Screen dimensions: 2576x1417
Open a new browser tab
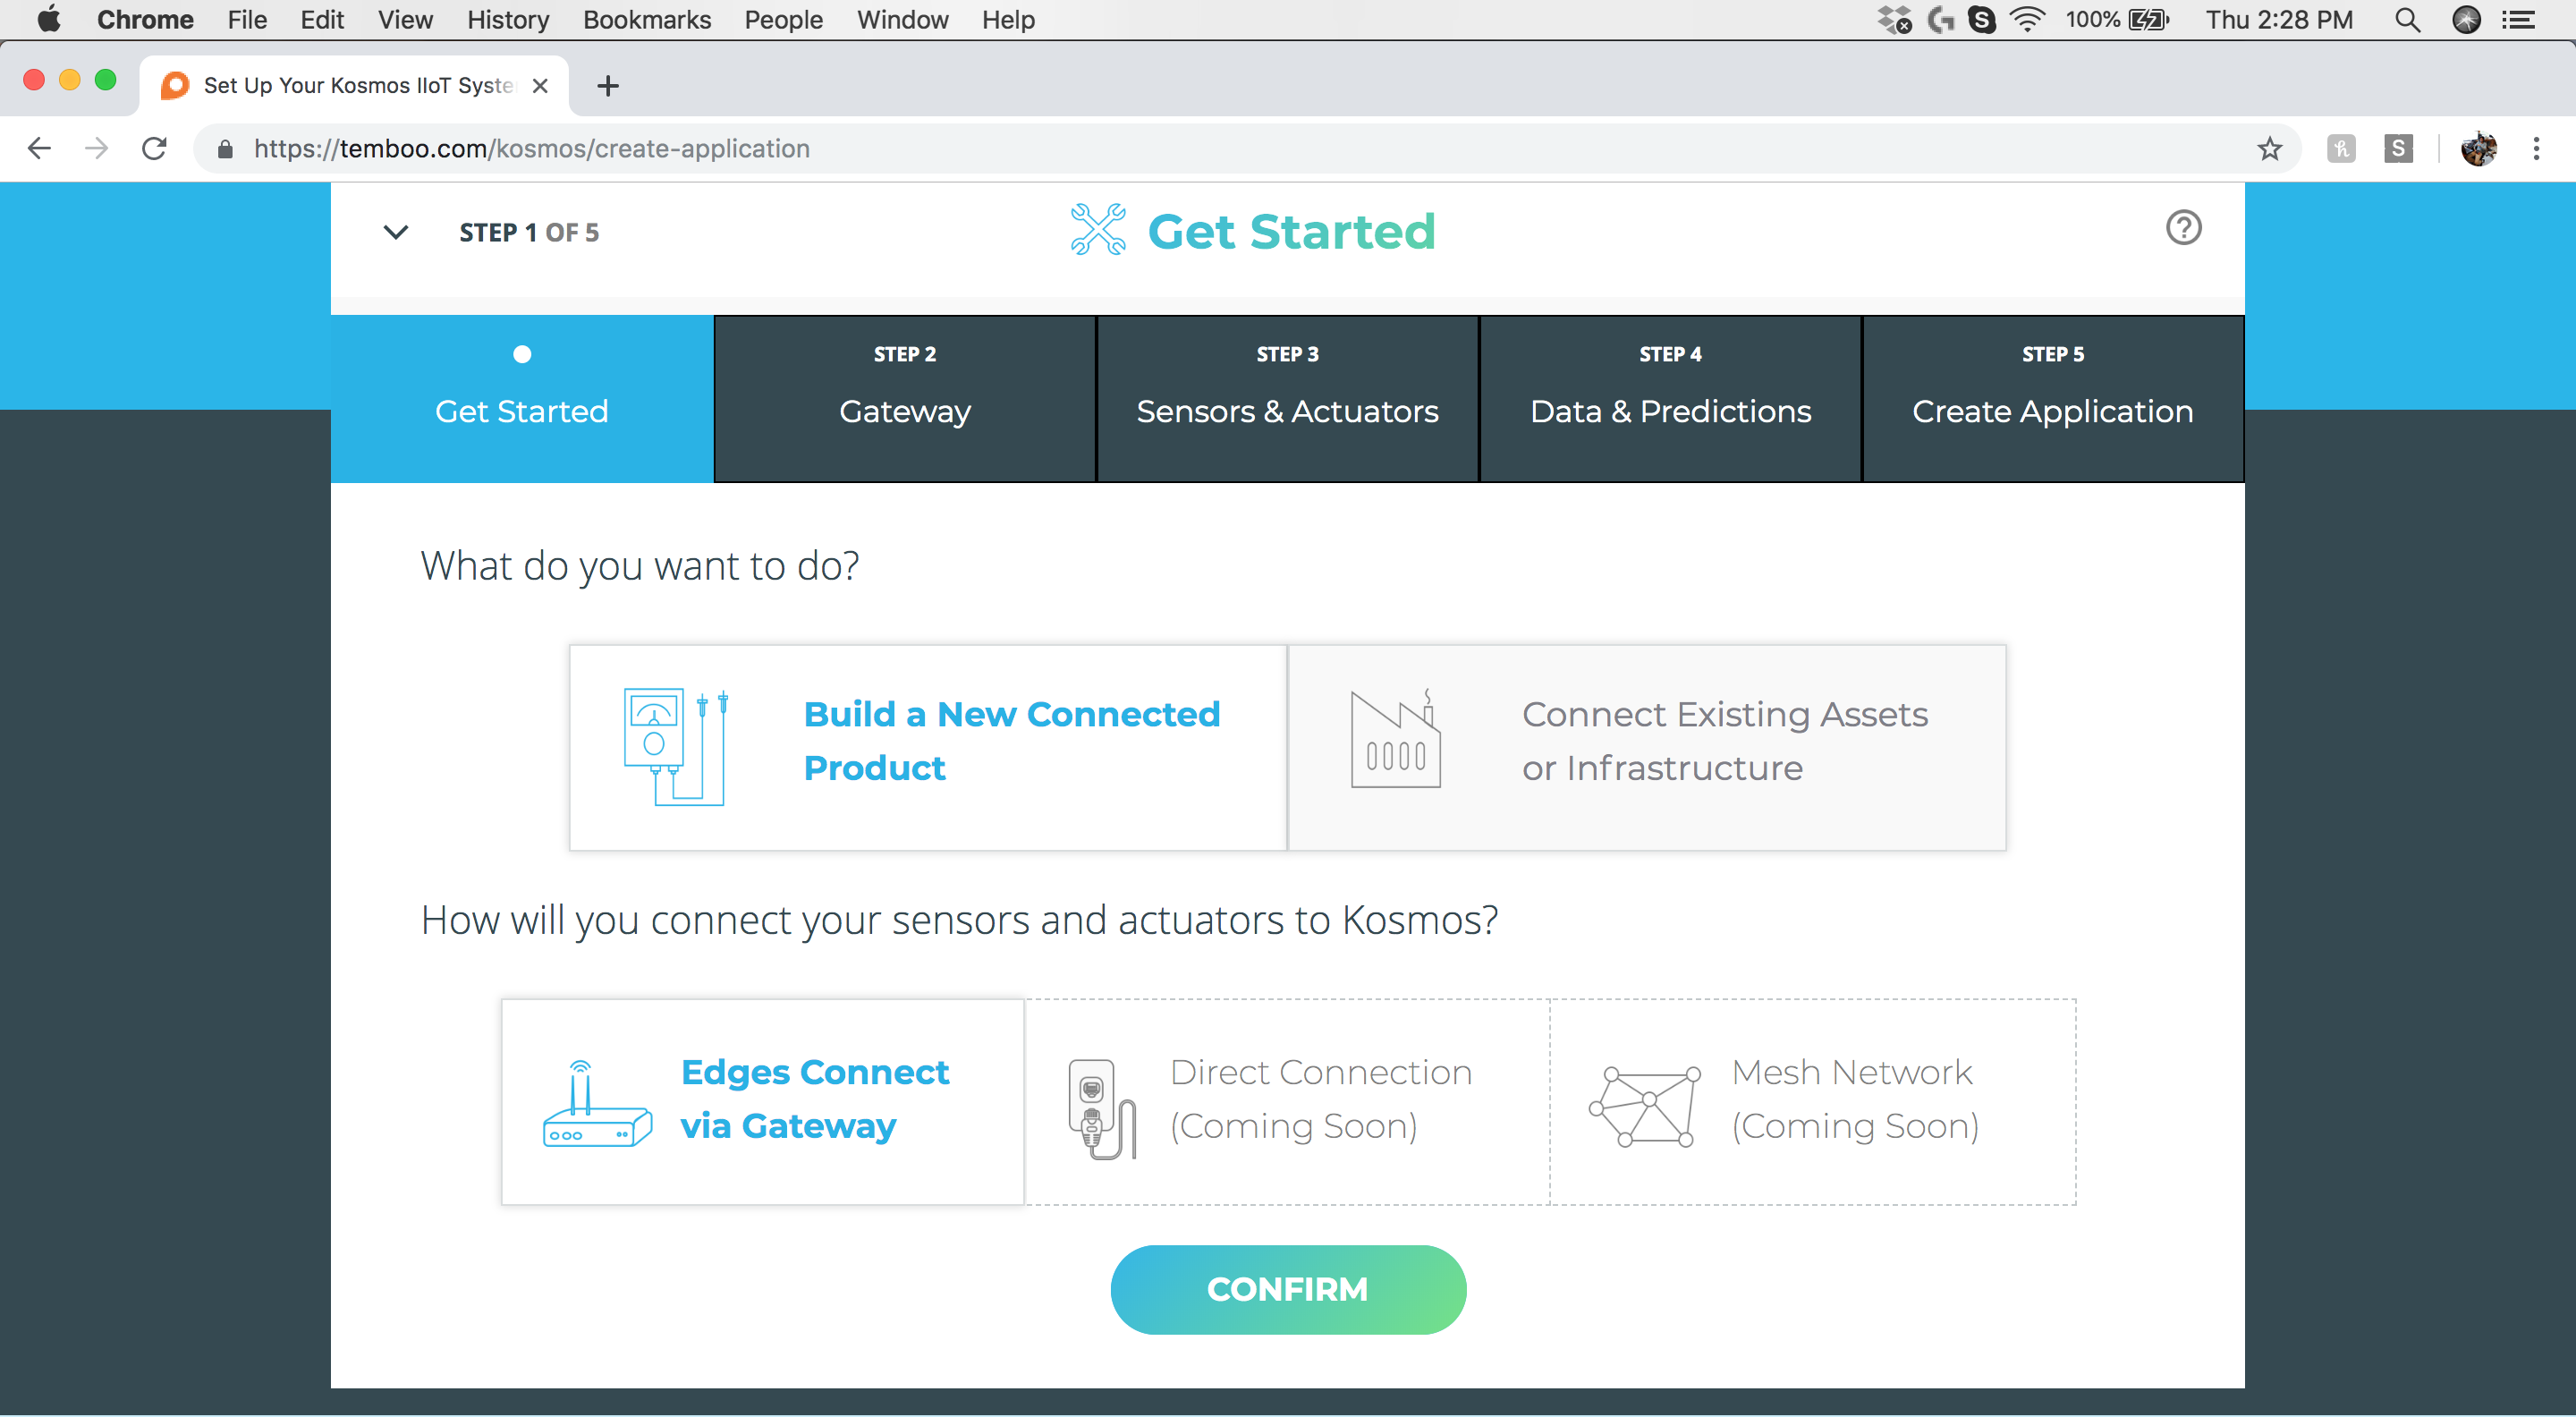607,86
